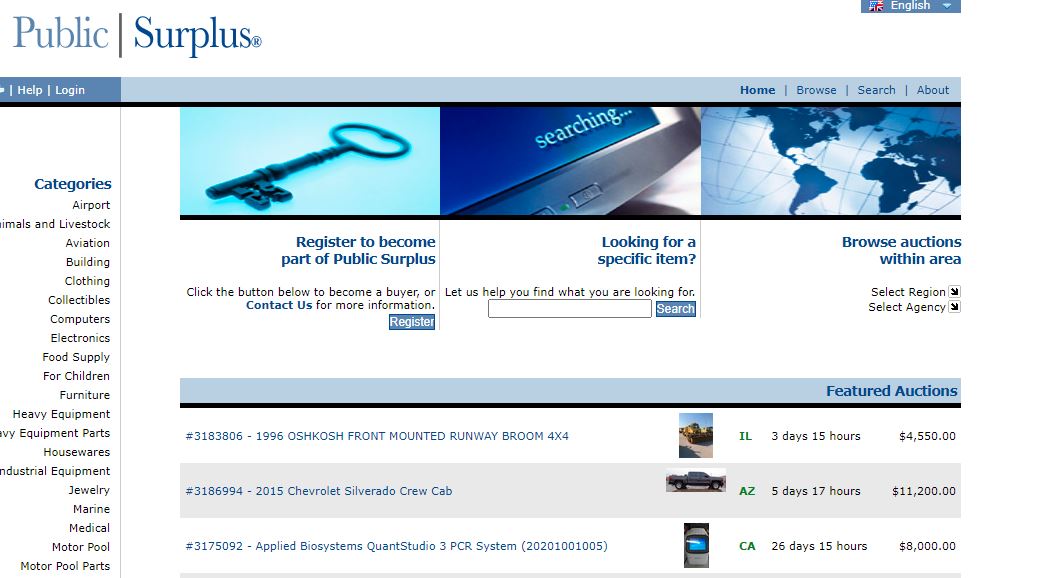Open the Building category
The height and width of the screenshot is (578, 1053).
[x=87, y=262]
